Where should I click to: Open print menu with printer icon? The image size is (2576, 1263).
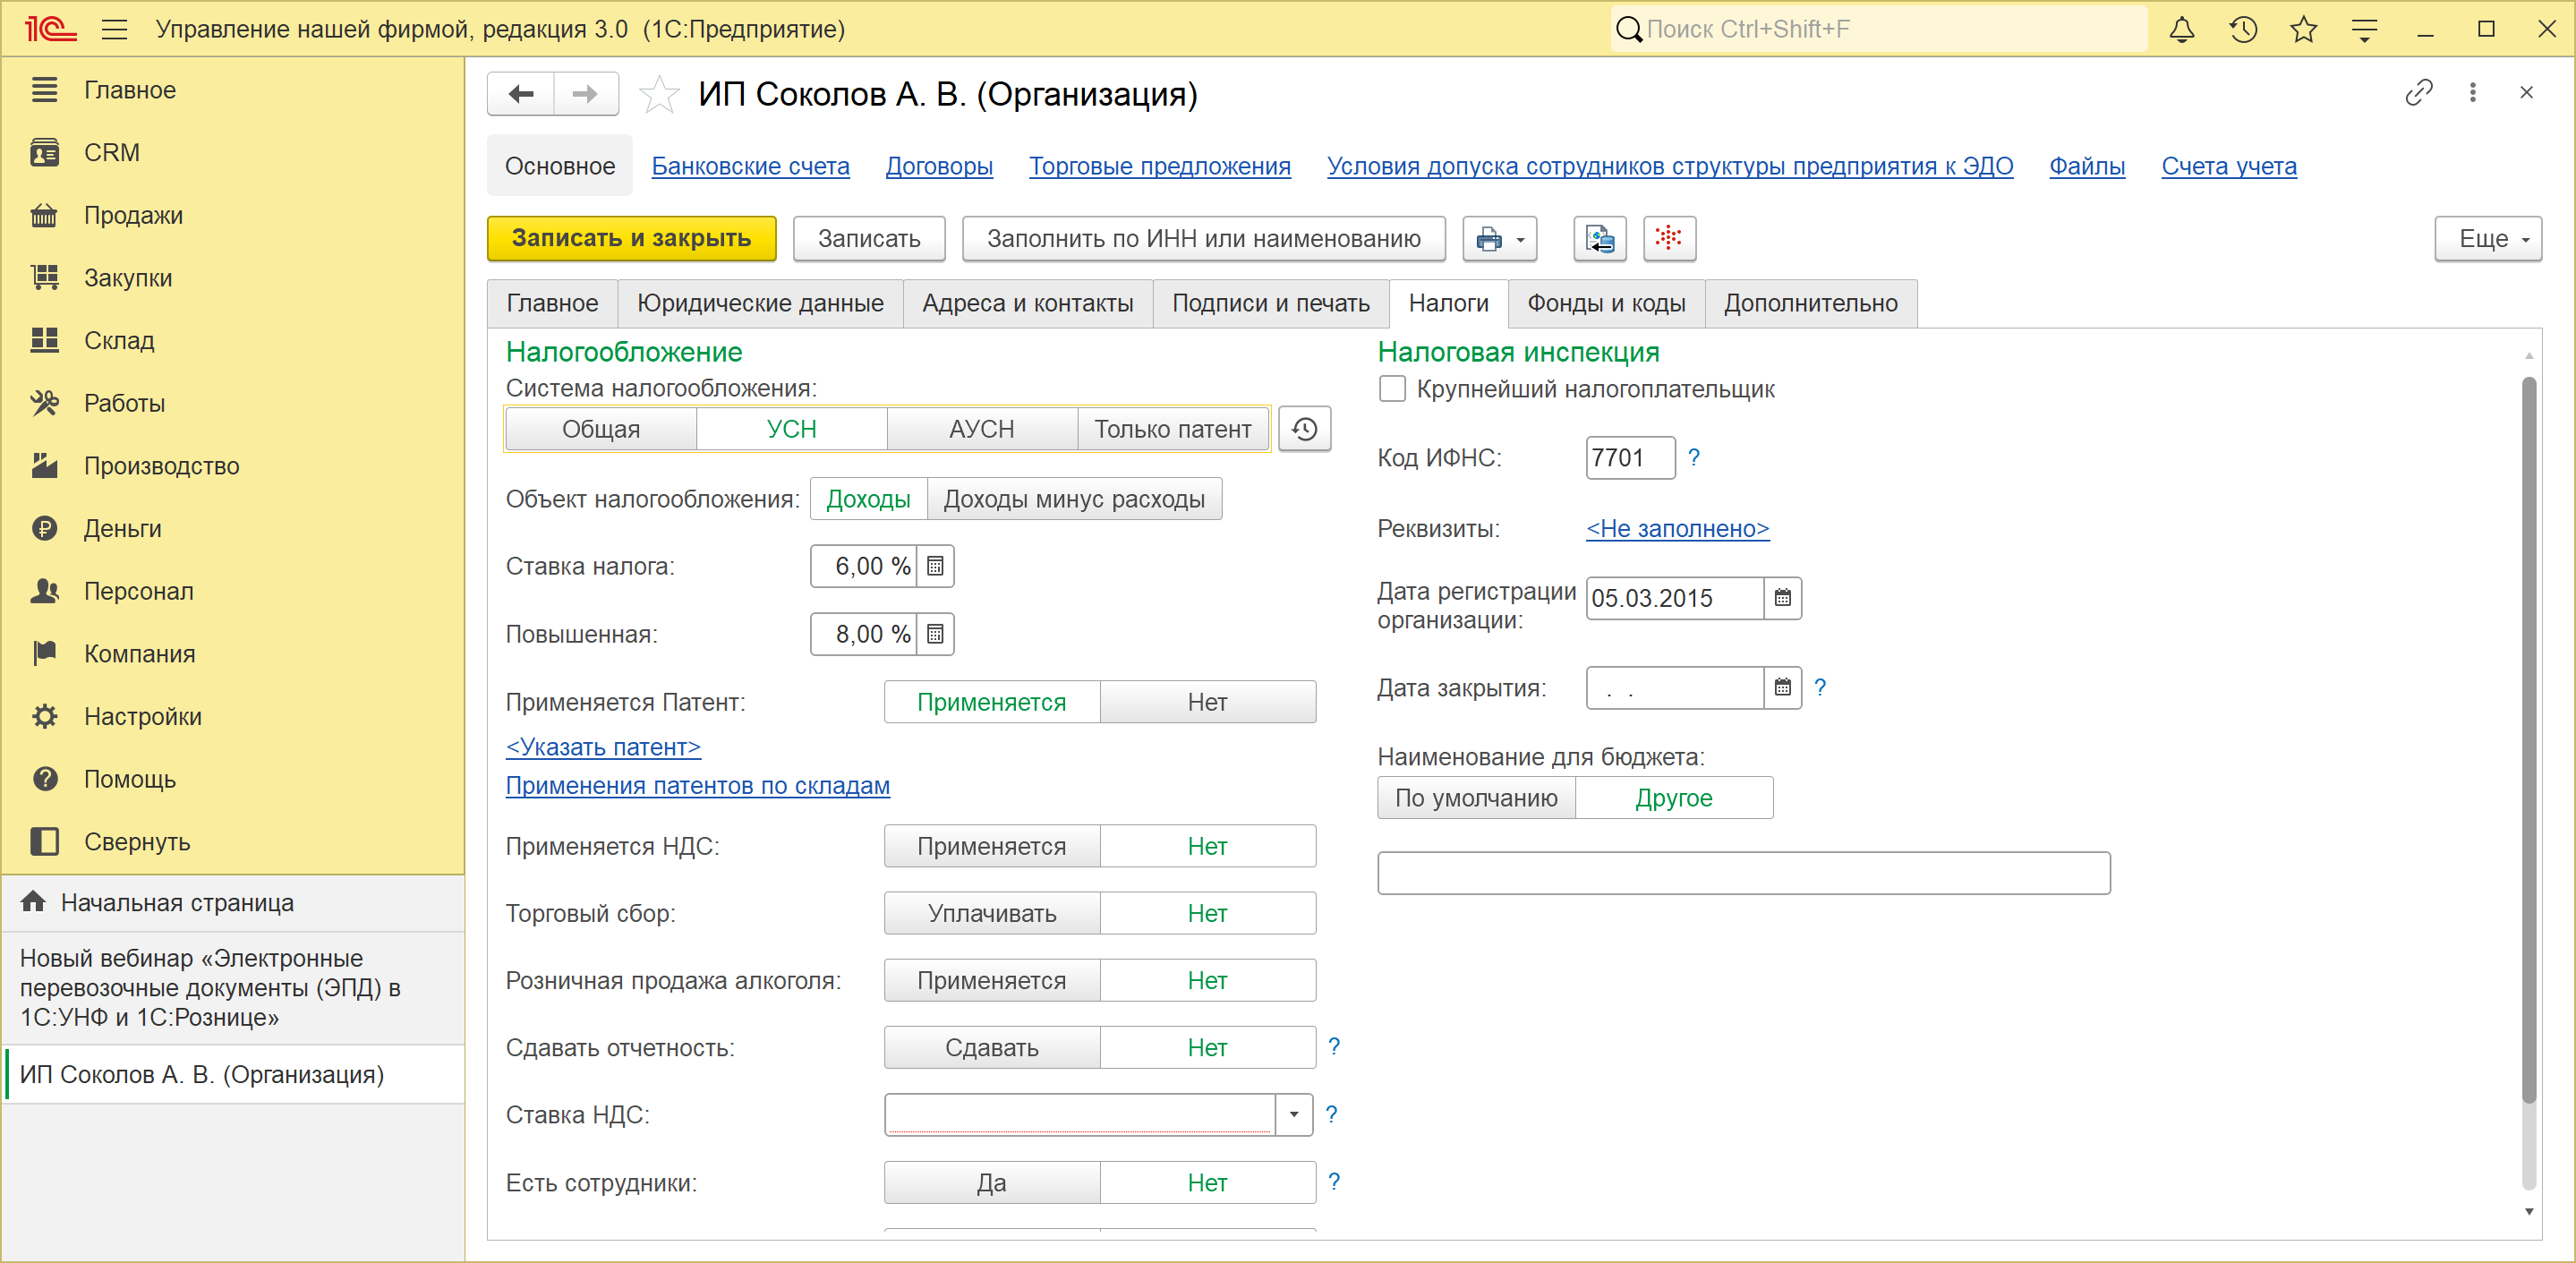coord(1499,239)
